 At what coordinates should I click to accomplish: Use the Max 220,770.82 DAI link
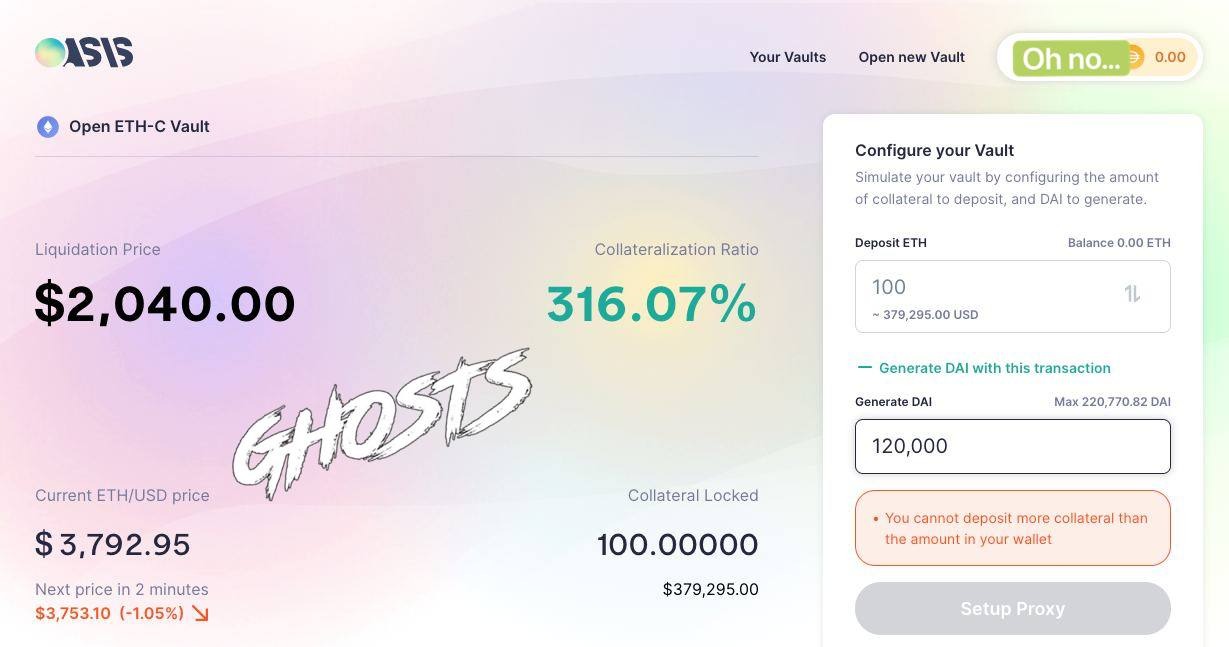1112,402
